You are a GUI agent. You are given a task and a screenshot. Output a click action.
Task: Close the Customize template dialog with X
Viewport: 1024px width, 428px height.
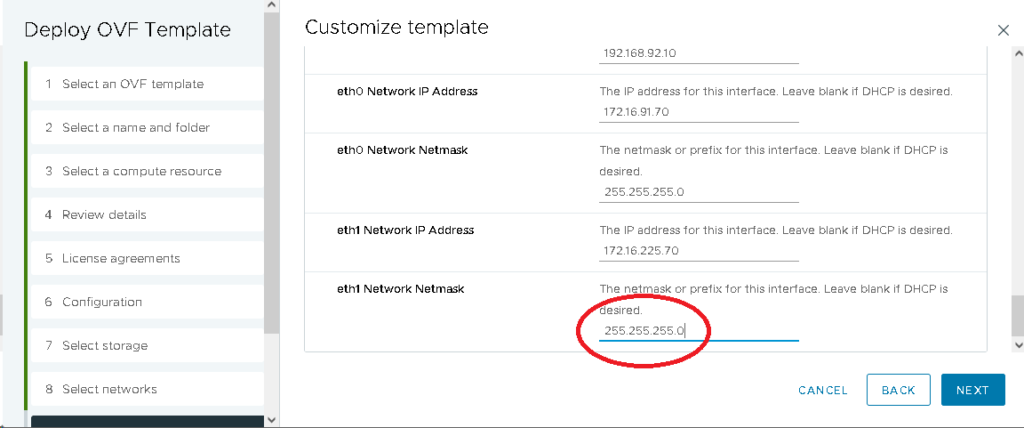(x=1003, y=31)
